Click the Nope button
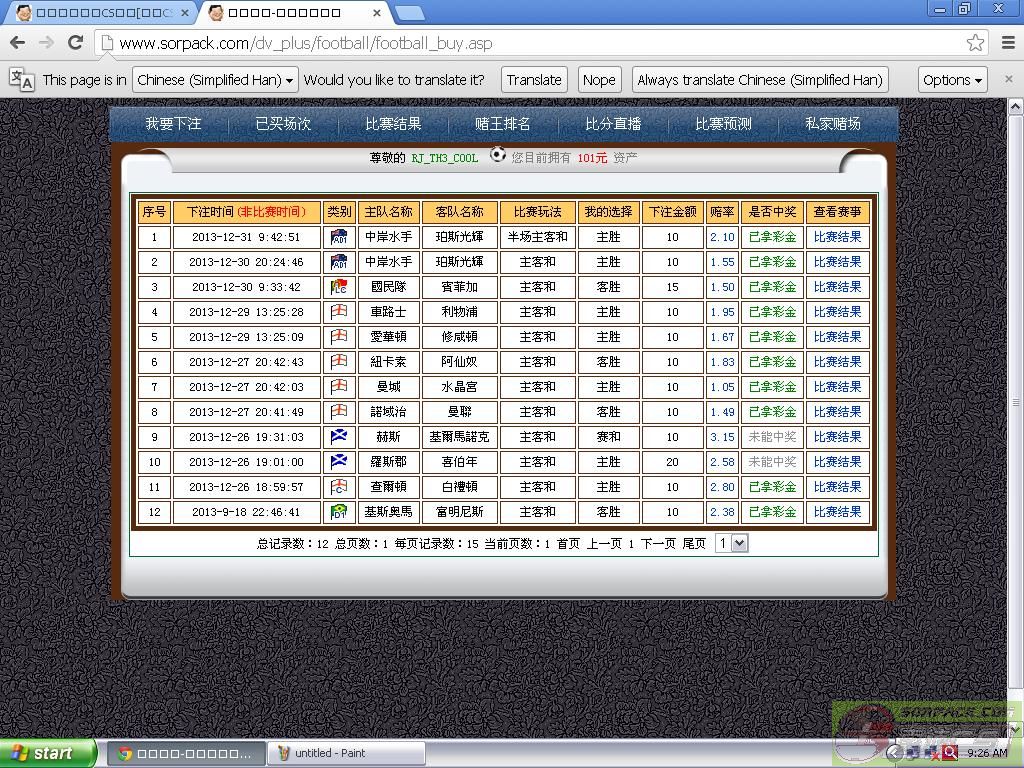The image size is (1024, 768). [599, 80]
